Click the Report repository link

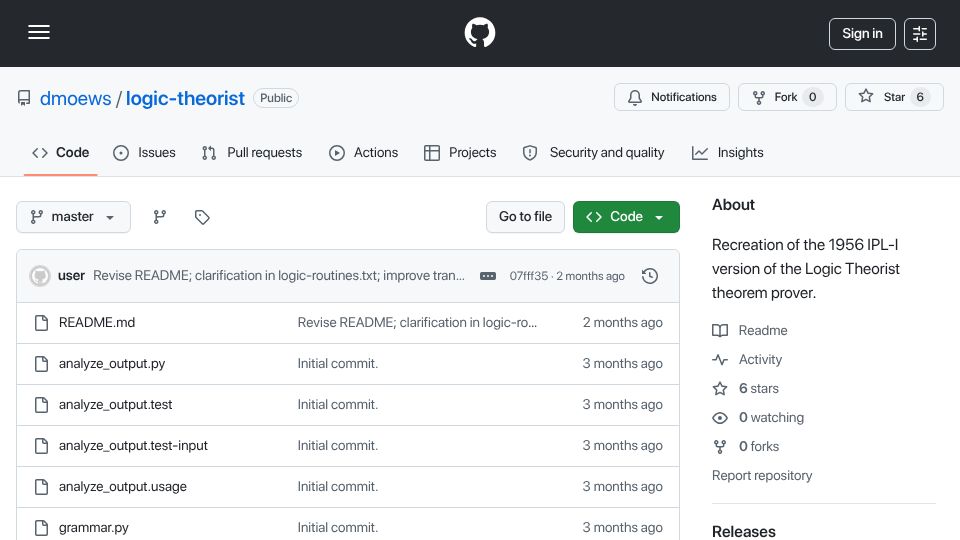tap(762, 476)
